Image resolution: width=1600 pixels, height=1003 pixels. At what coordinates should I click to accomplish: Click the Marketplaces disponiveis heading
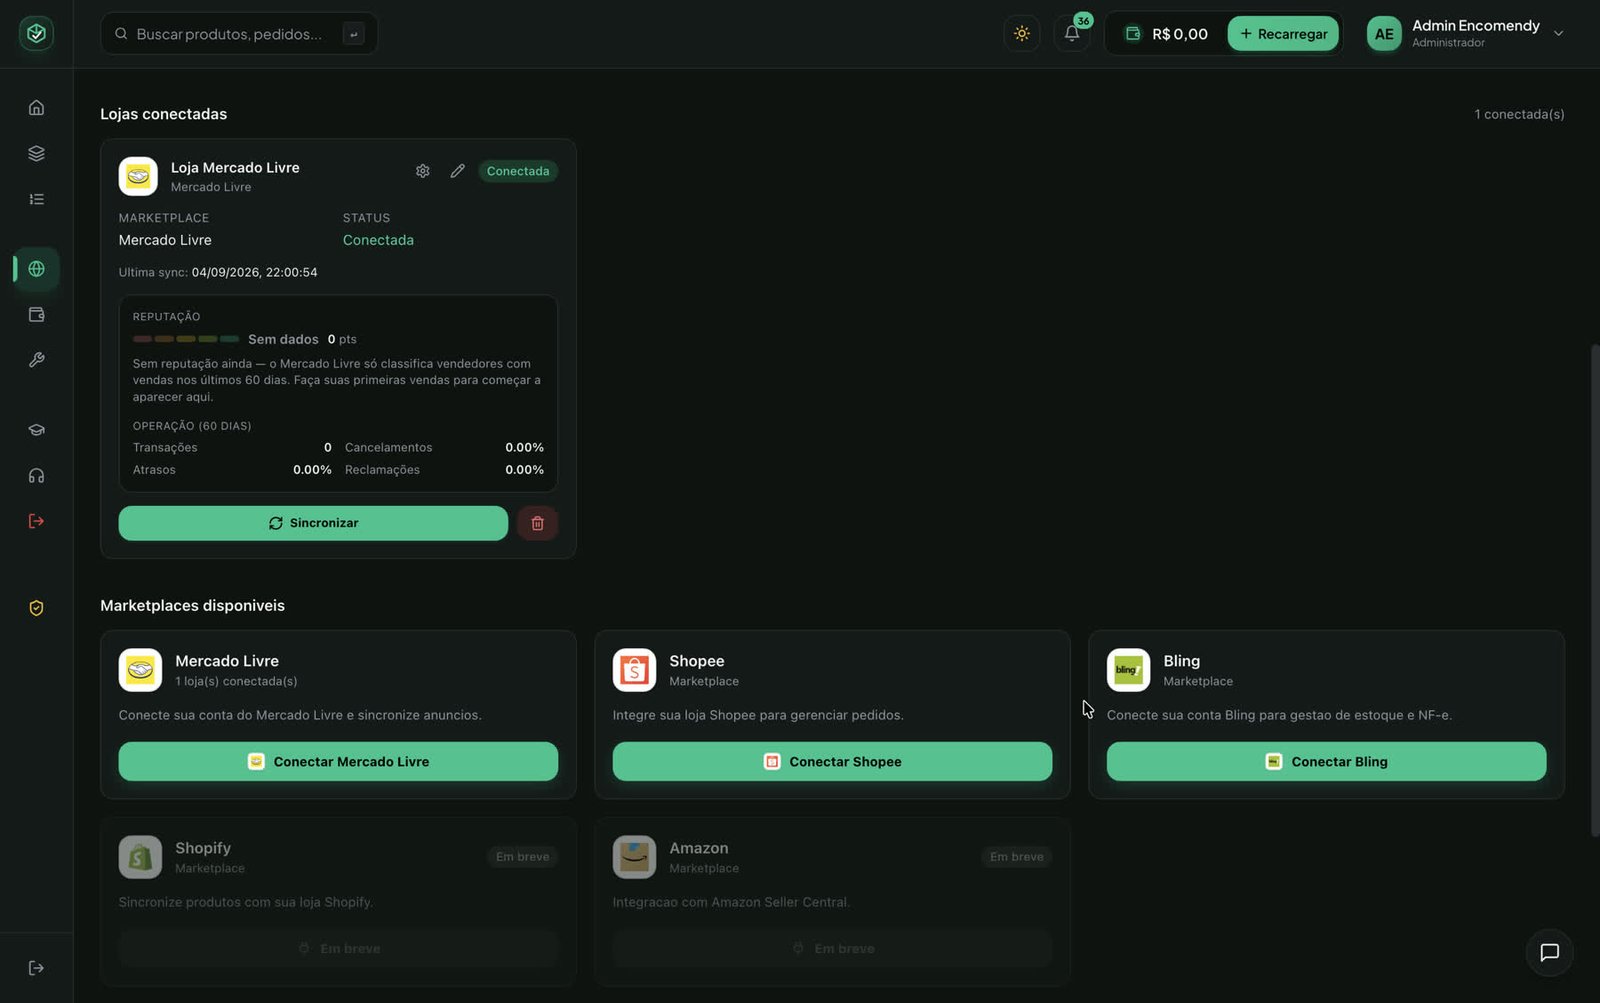coord(192,605)
